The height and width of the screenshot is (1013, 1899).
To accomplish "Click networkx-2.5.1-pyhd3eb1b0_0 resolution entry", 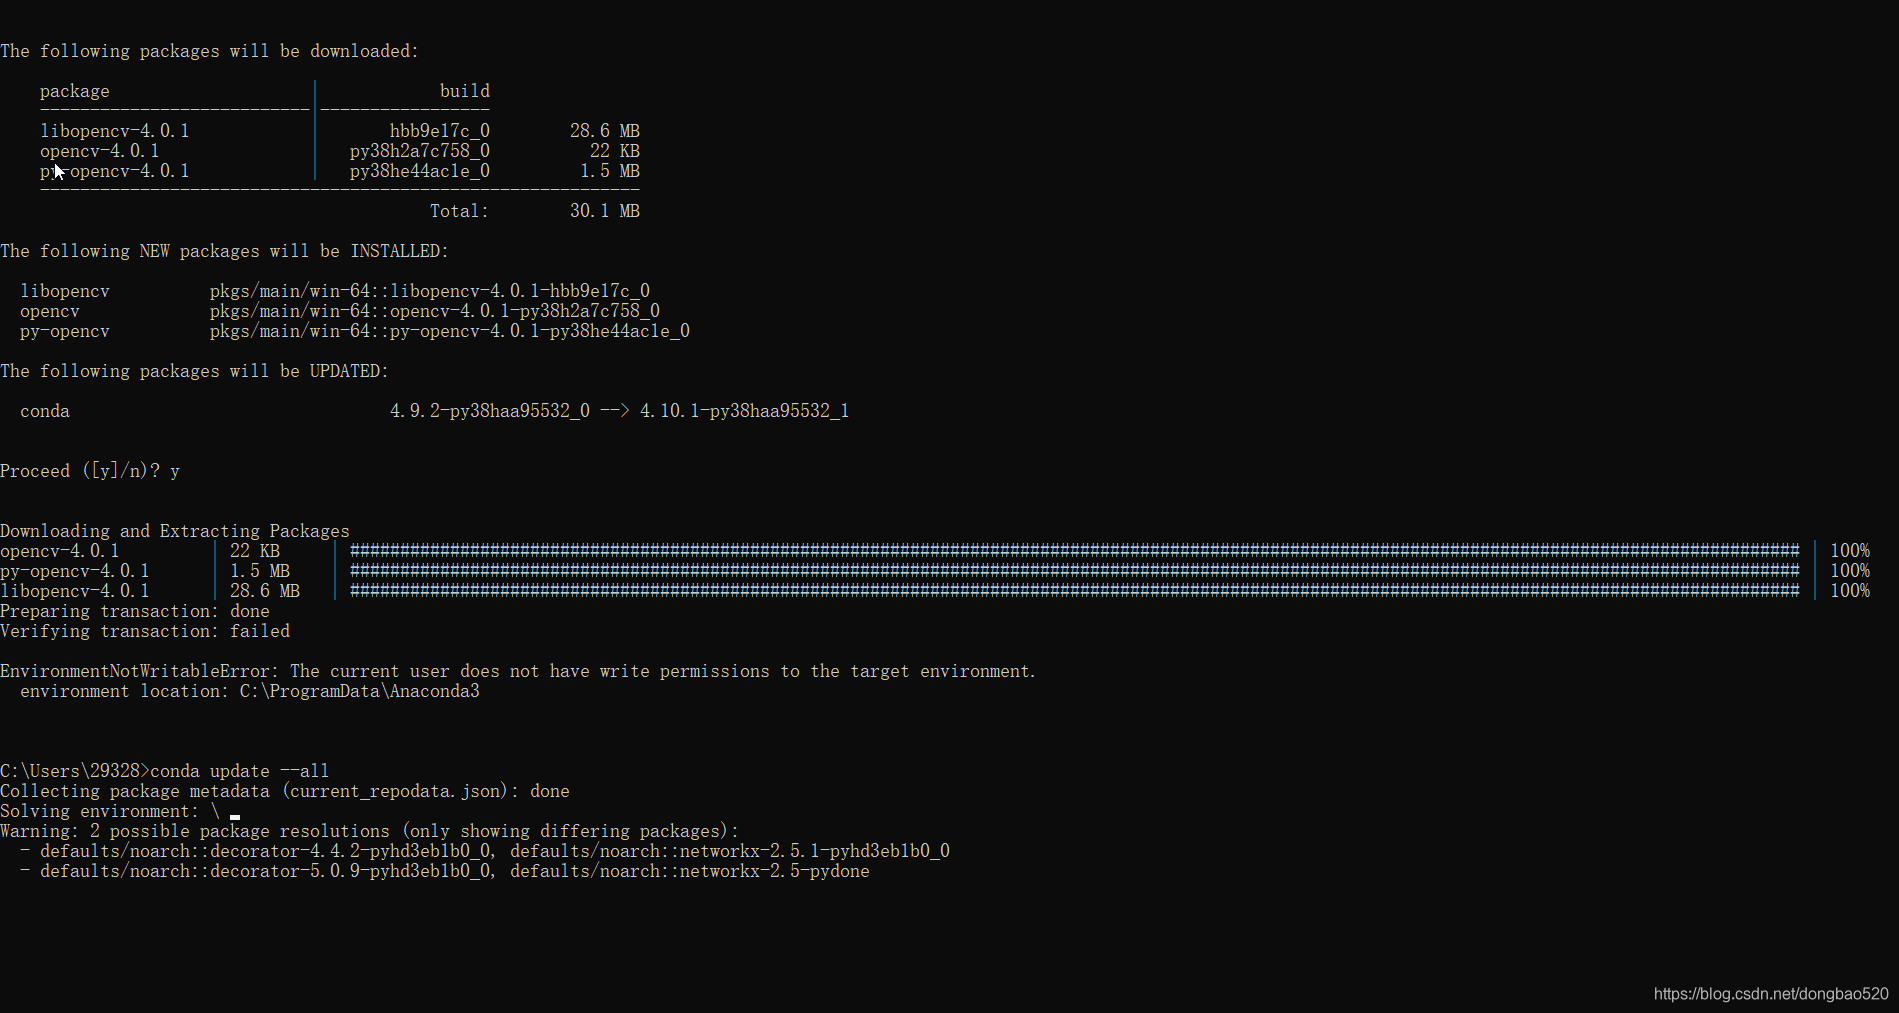I will click(730, 851).
